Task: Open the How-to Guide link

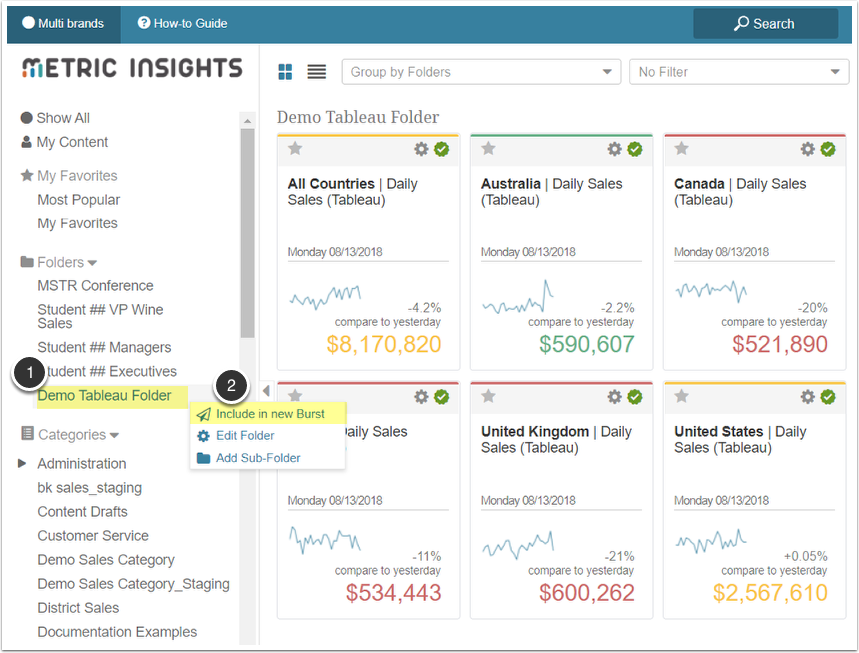Action: pos(183,23)
